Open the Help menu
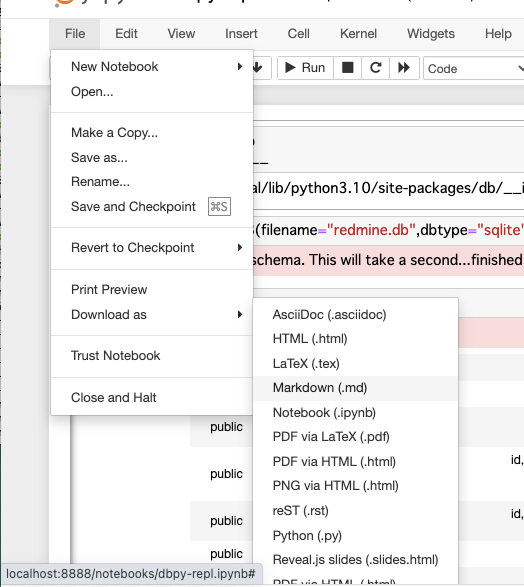Image resolution: width=524 pixels, height=587 pixels. [498, 34]
